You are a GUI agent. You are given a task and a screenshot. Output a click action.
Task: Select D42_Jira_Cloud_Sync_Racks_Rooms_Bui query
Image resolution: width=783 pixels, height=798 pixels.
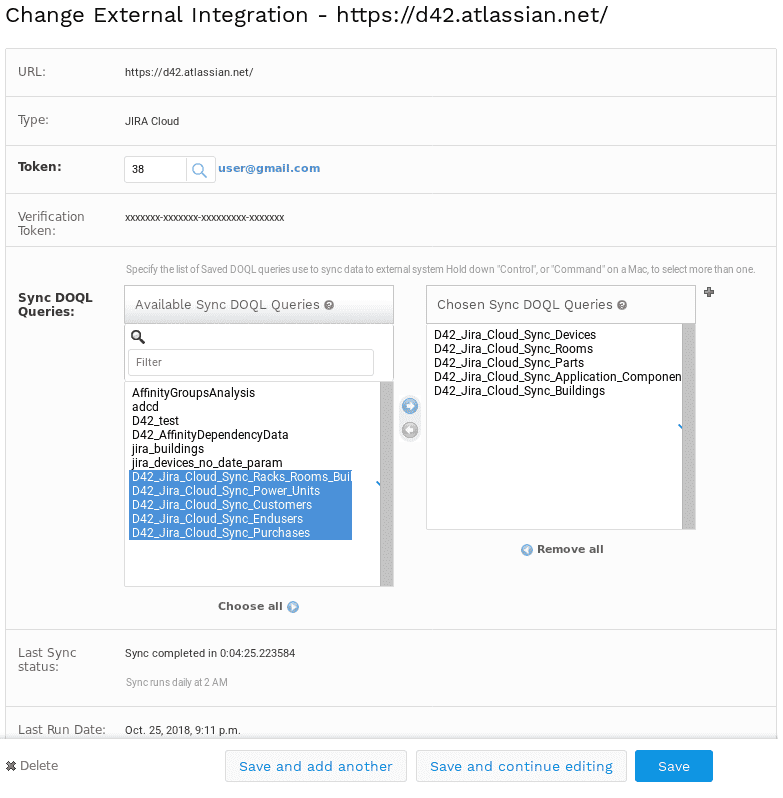[x=241, y=478]
